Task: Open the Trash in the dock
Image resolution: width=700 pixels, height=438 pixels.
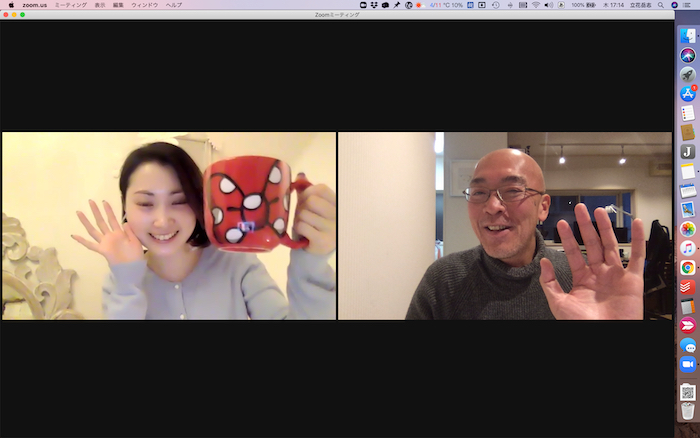Action: point(687,411)
